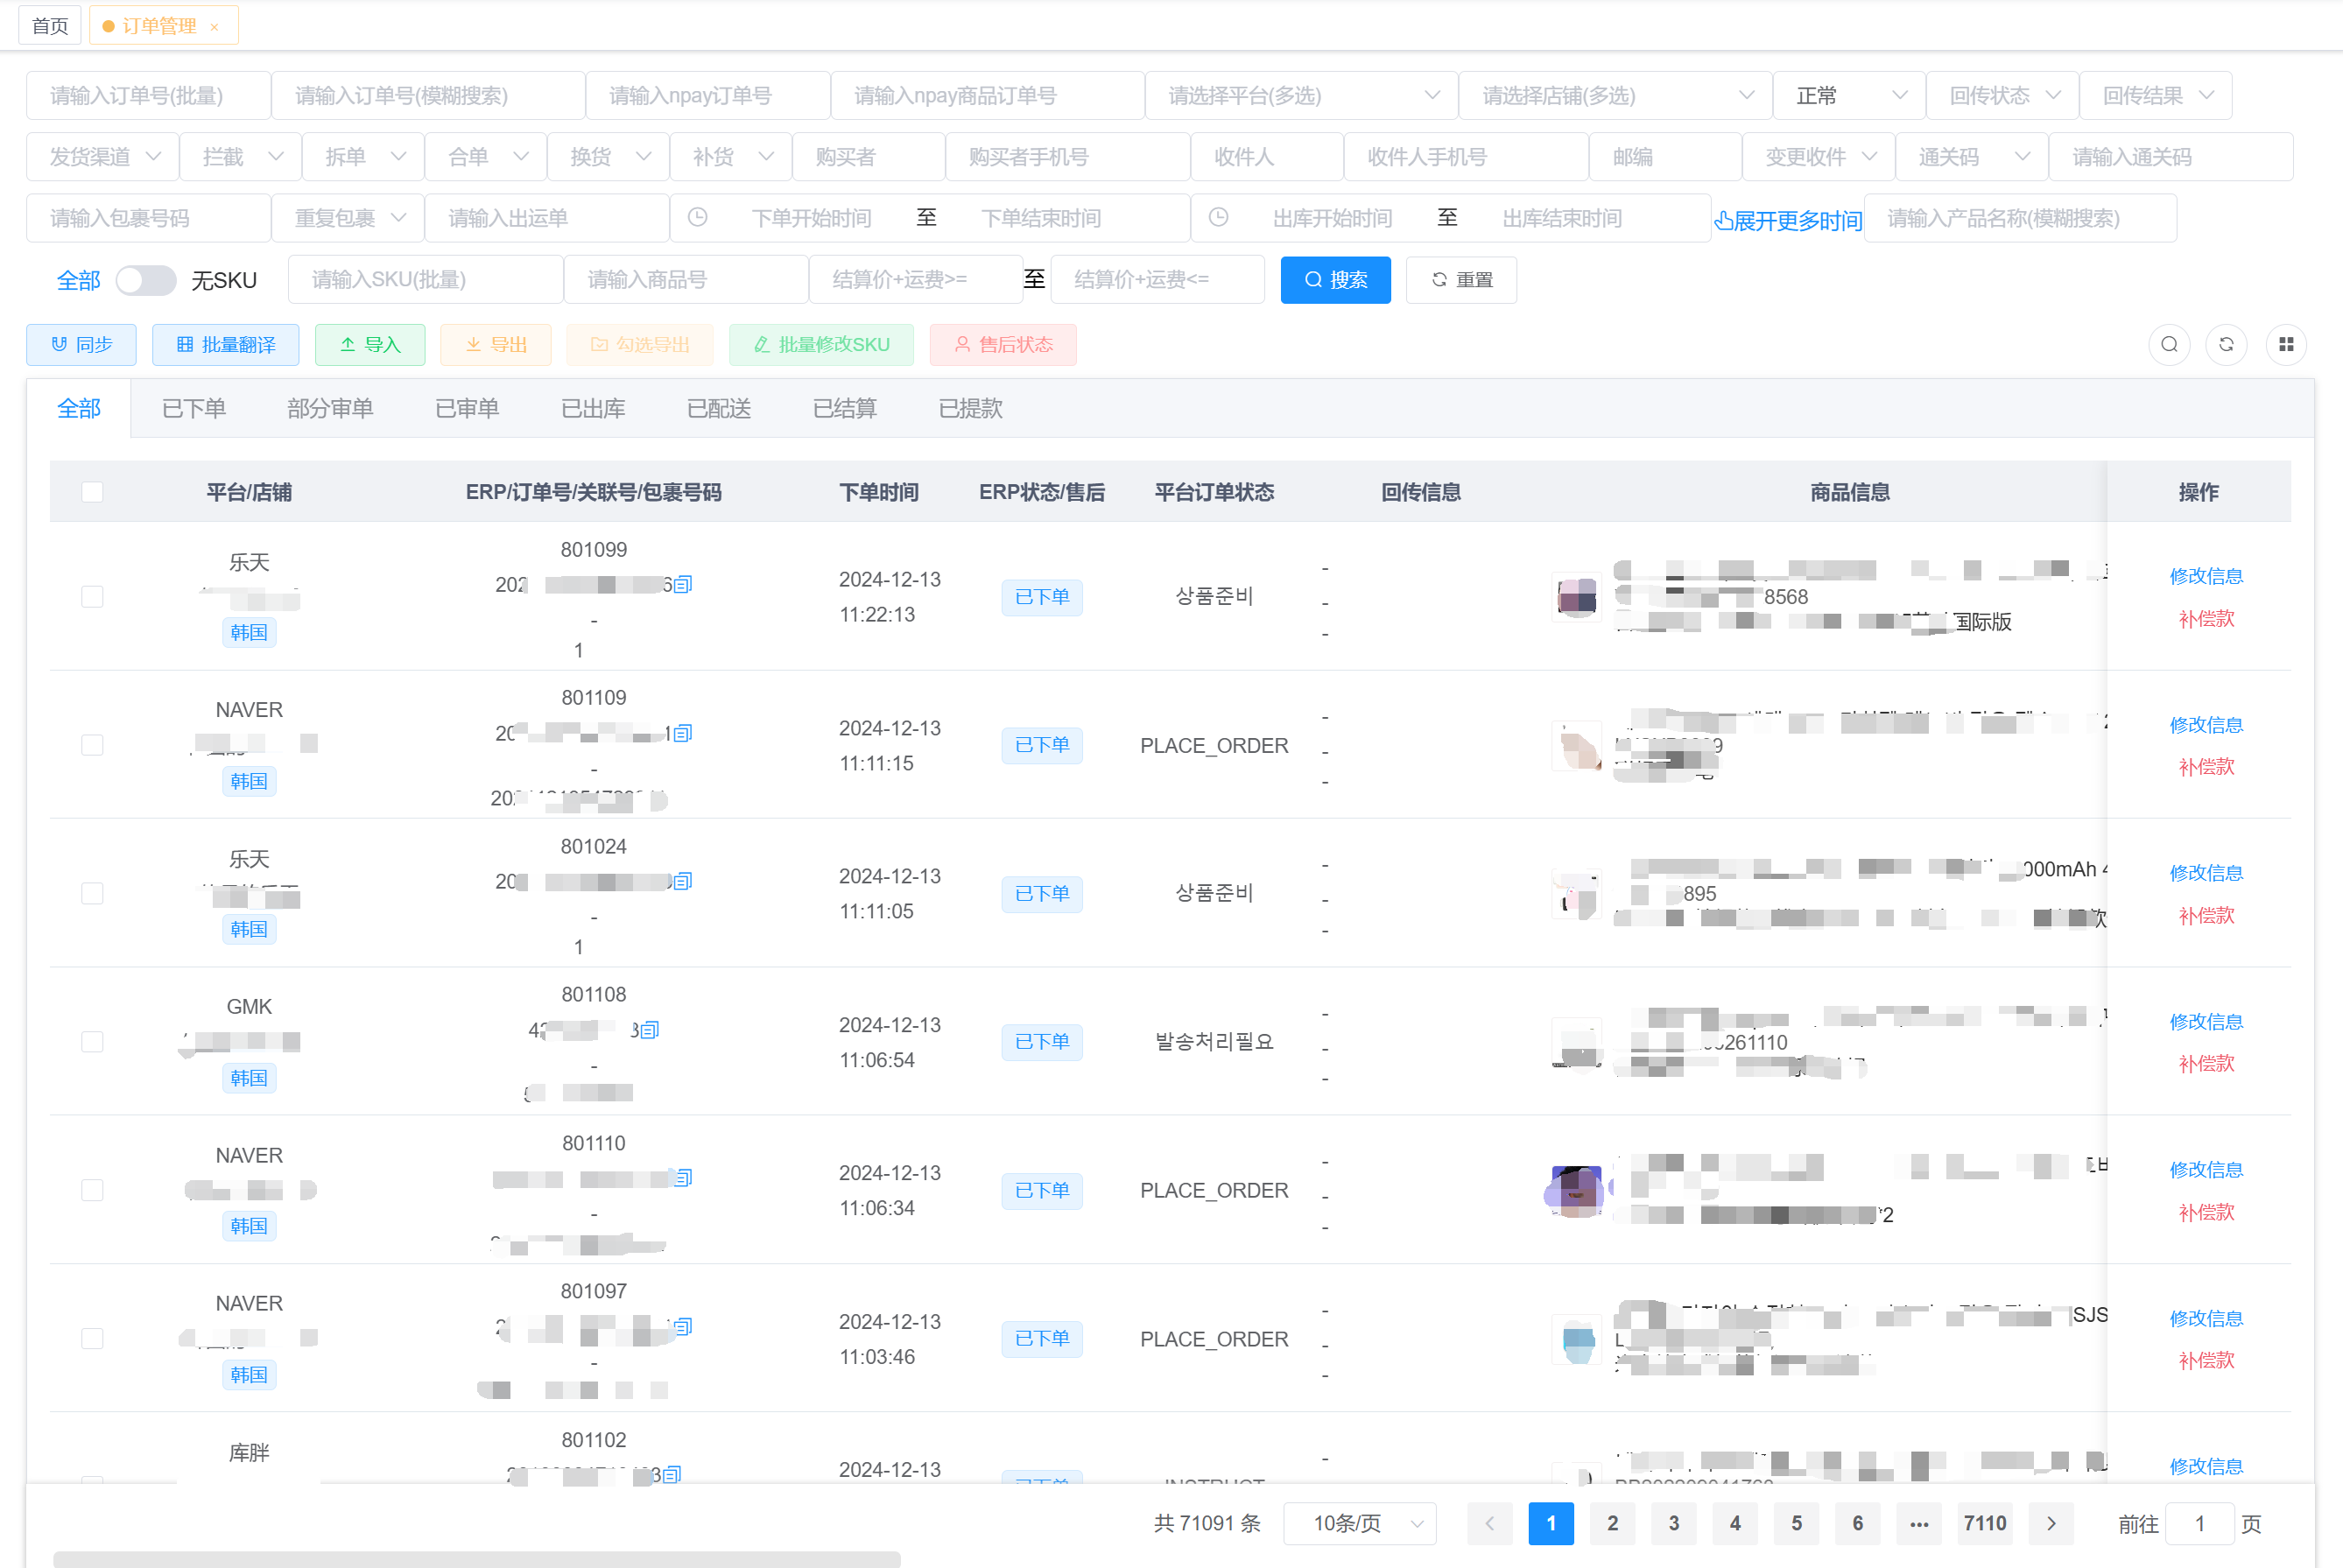This screenshot has width=2343, height=1568.
Task: Click the horizontal scrollbar at bottom
Action: tap(476, 1558)
